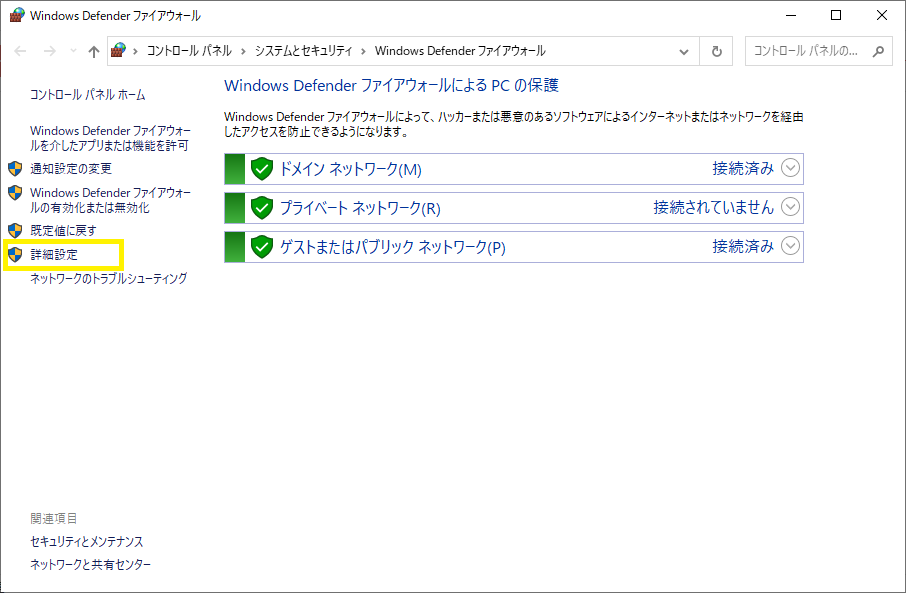This screenshot has width=906, height=593.
Task: Expand ゲストまたはパブリック ネットワーク section chevron
Action: click(x=790, y=246)
